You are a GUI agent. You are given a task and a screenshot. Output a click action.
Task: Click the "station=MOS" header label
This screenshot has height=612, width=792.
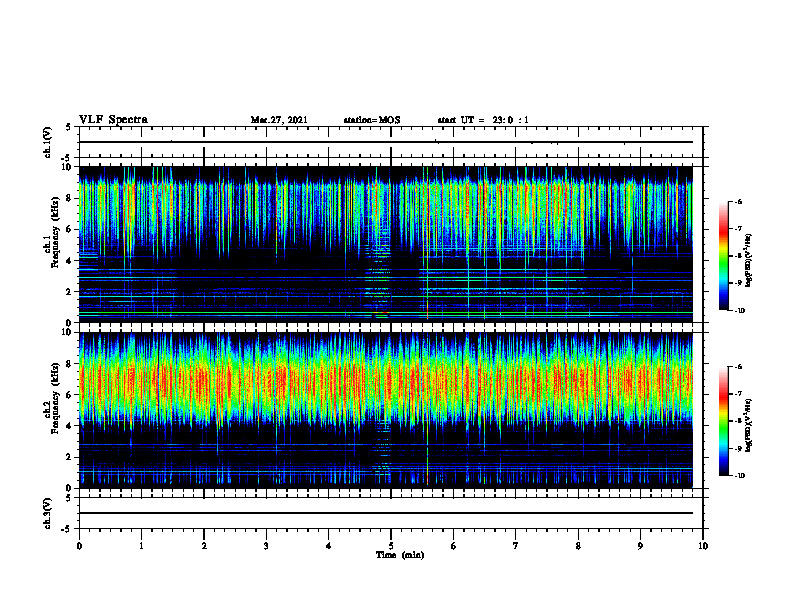click(x=372, y=120)
